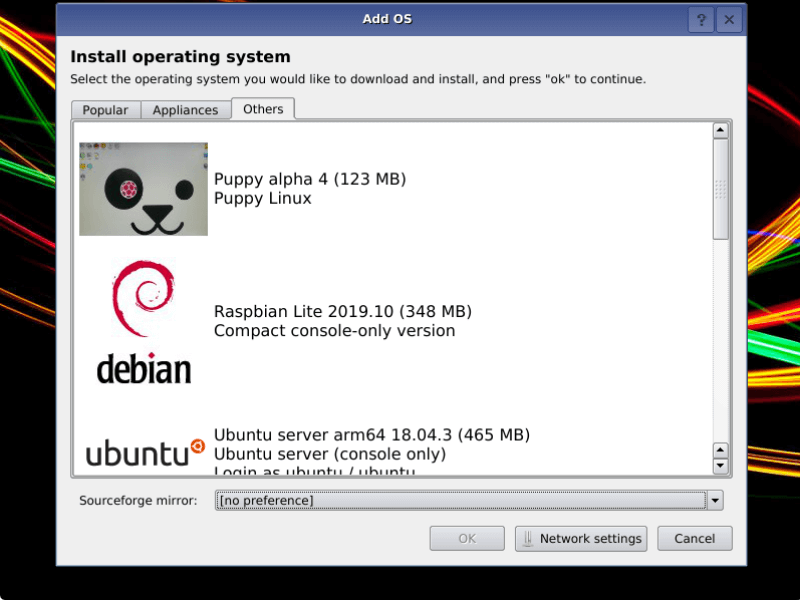
Task: Click the network cable icon
Action: click(x=528, y=538)
